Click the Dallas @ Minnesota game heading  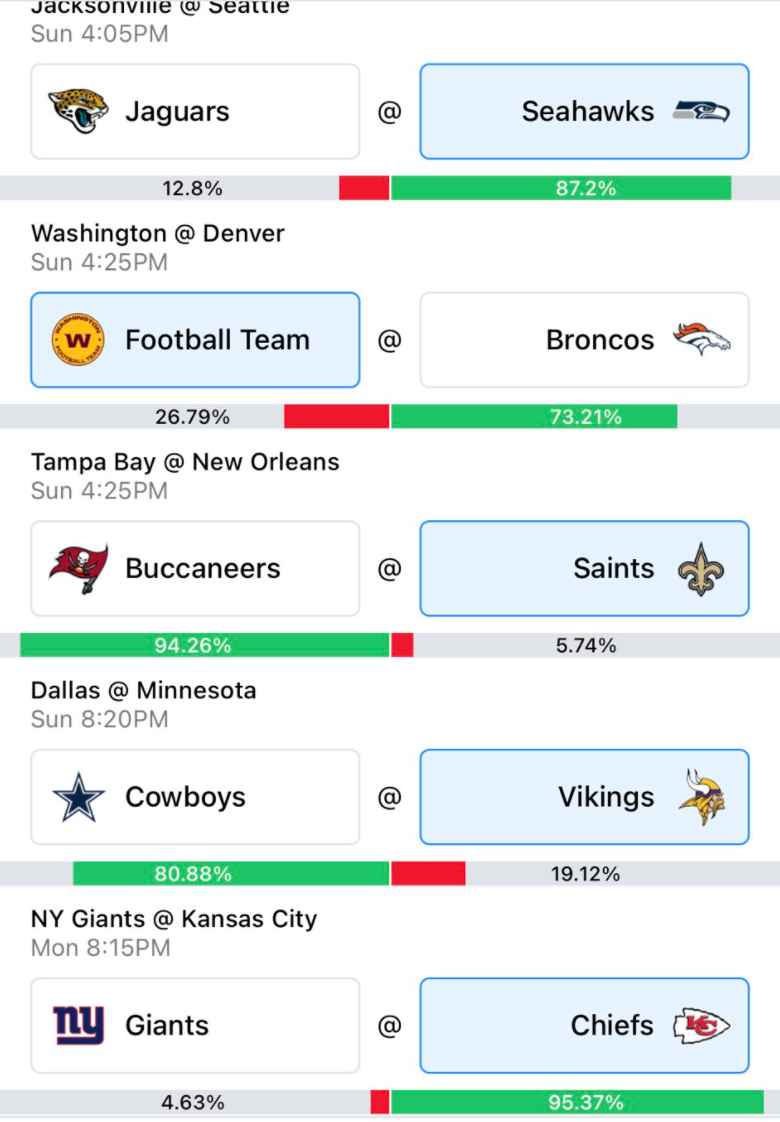pyautogui.click(x=144, y=691)
